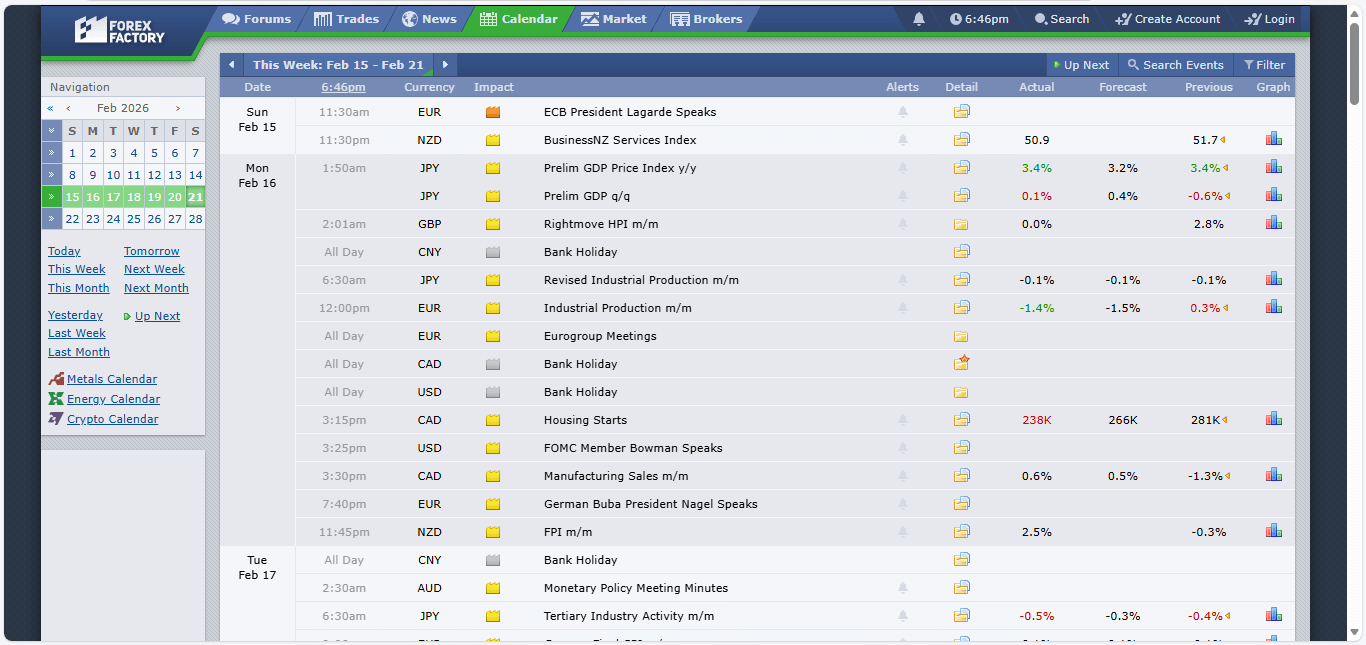Set alert bell for FPI m/m
The width and height of the screenshot is (1366, 645).
903,532
